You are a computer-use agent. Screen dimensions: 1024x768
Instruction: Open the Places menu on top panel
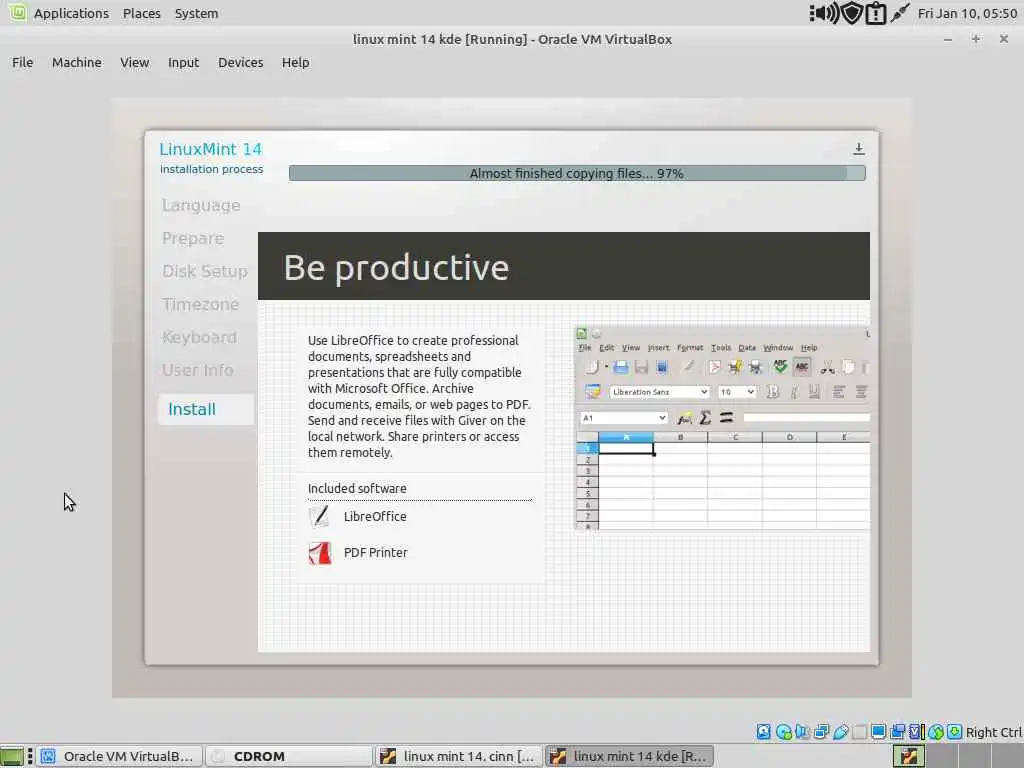[x=142, y=13]
